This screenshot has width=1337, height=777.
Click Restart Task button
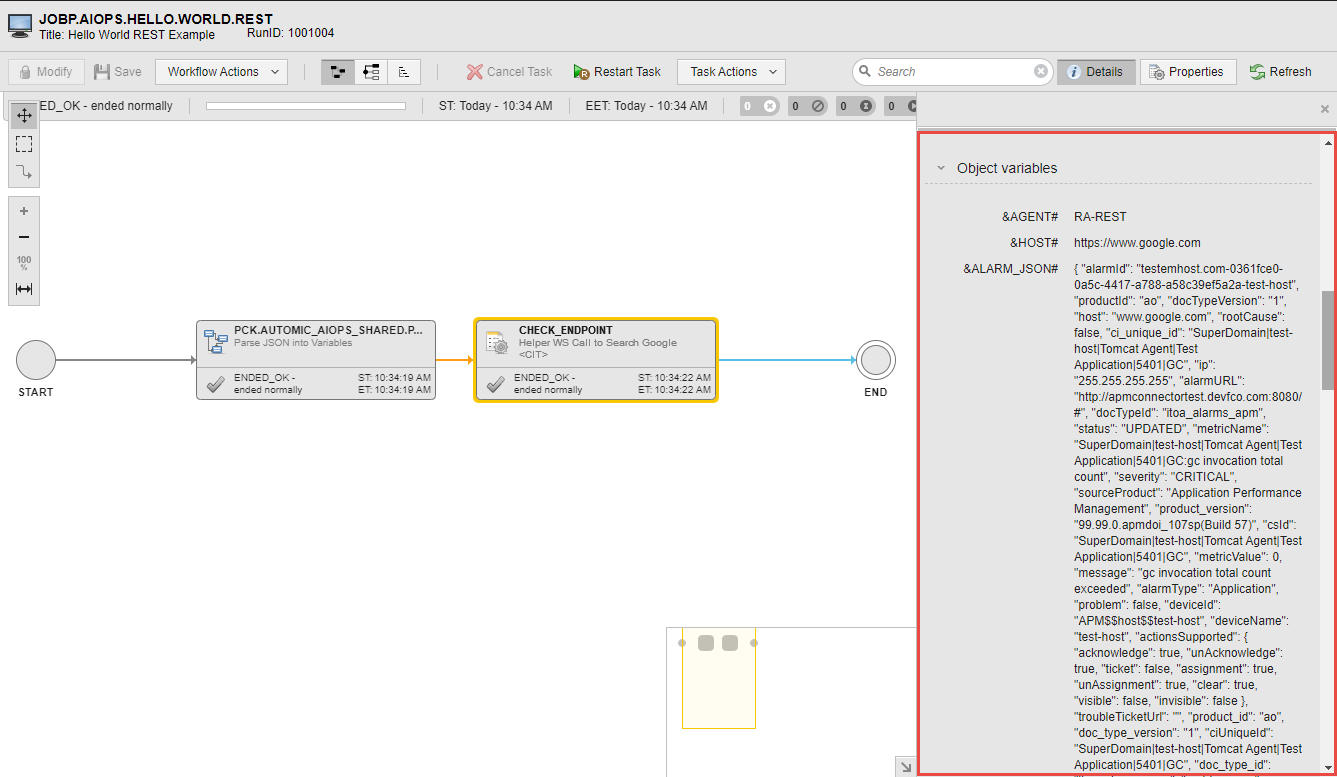tap(617, 72)
